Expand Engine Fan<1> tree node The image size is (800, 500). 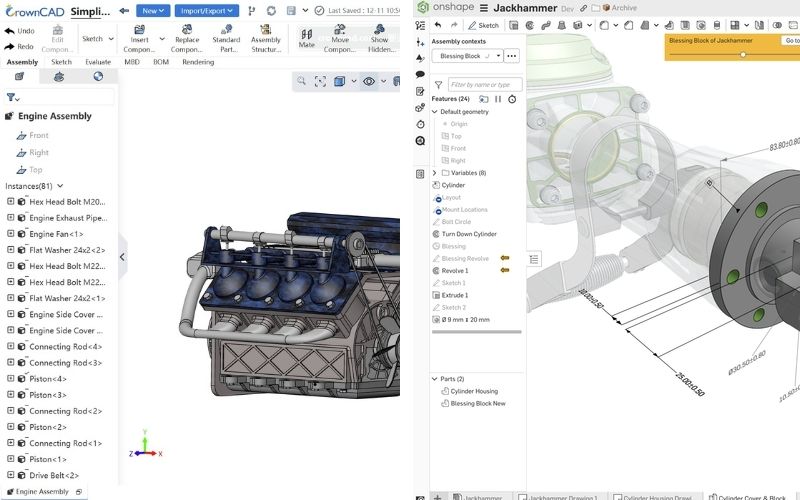point(10,234)
